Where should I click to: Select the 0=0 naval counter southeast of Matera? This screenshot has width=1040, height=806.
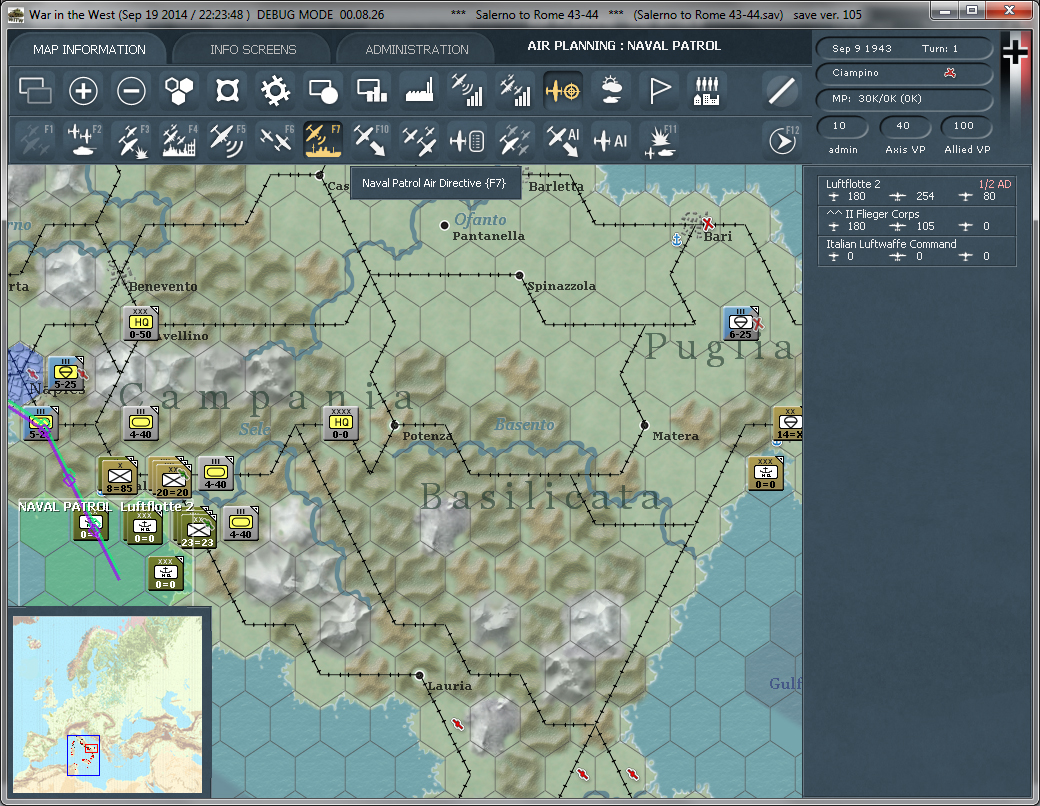(x=765, y=473)
